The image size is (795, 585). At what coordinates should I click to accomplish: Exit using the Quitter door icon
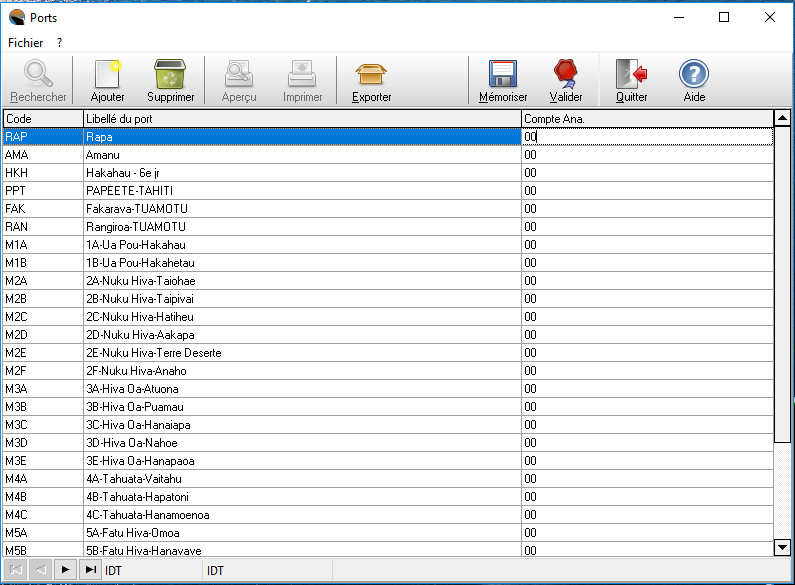[x=631, y=75]
